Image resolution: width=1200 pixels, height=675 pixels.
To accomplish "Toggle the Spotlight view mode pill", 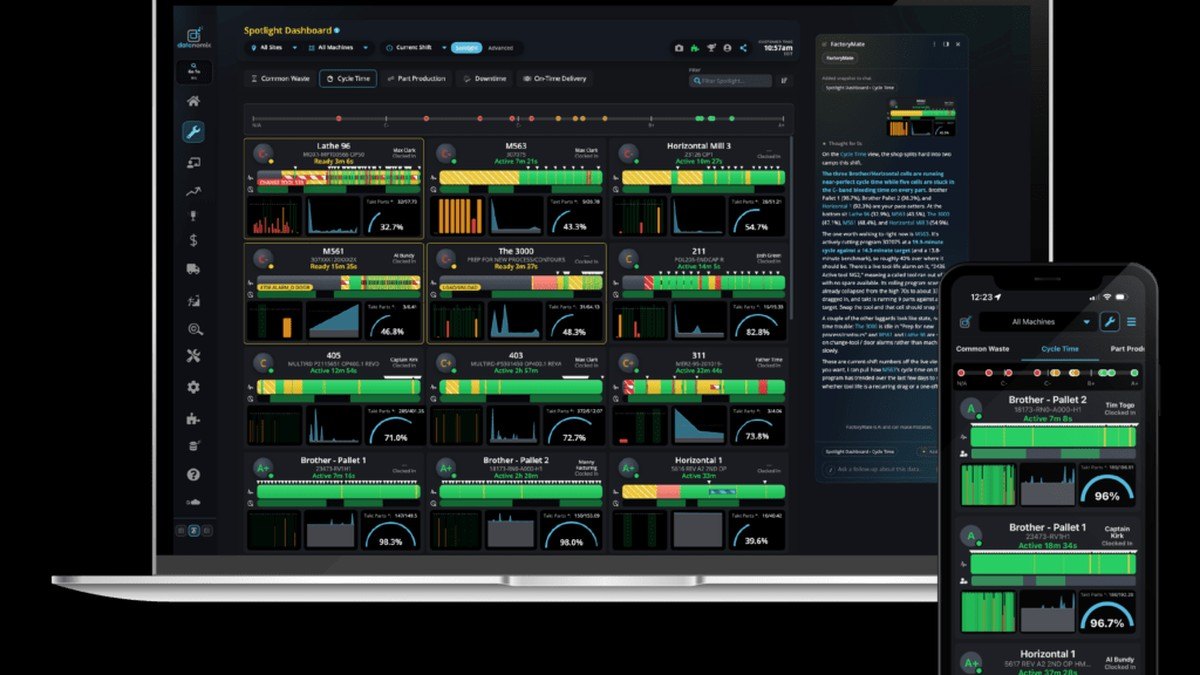I will pos(466,47).
